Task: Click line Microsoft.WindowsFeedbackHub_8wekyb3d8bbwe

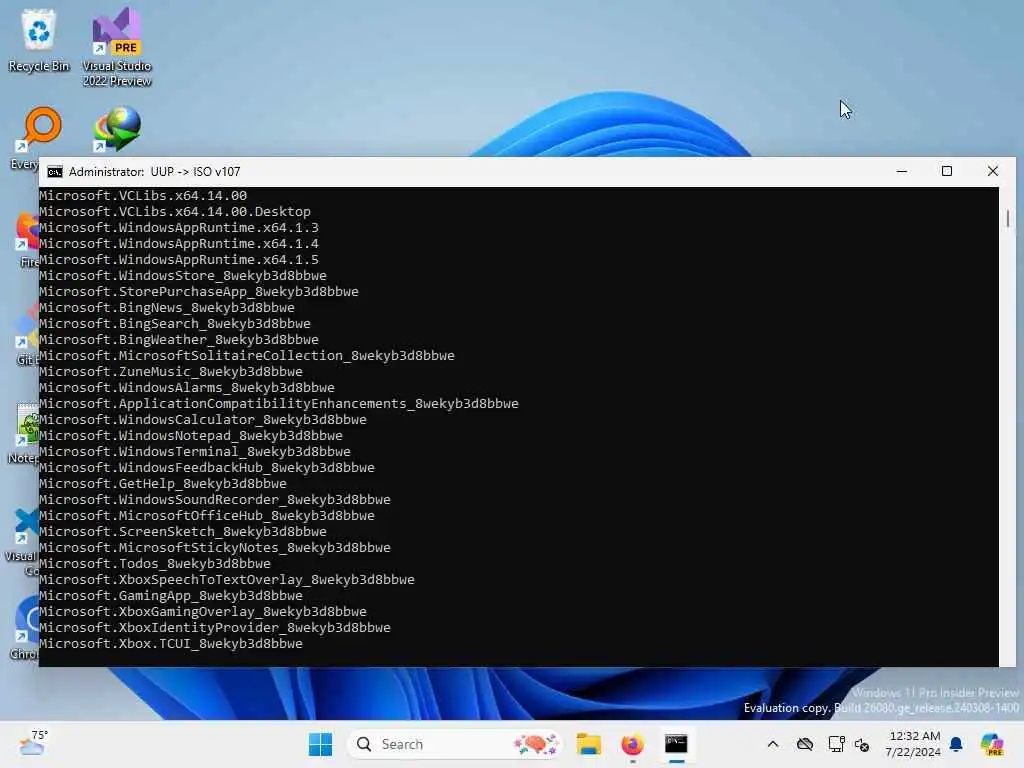Action: (x=207, y=468)
